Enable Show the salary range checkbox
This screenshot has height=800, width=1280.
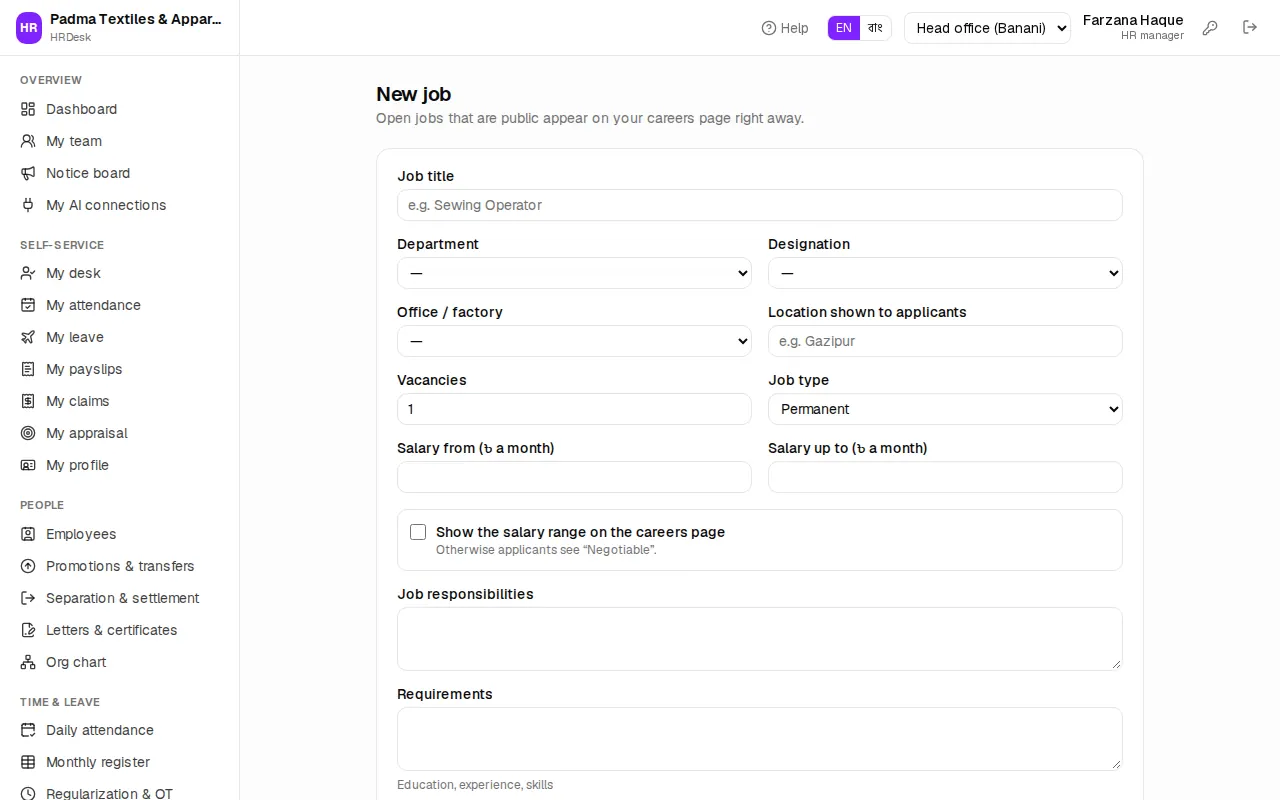click(x=418, y=532)
